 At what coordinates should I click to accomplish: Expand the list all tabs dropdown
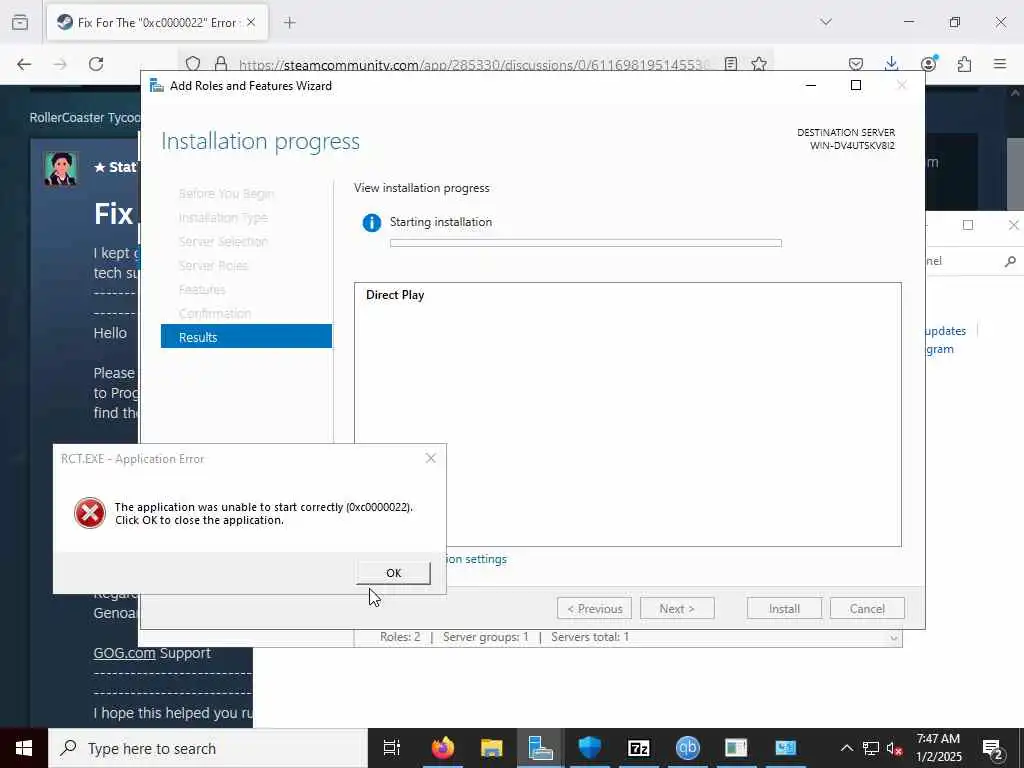pyautogui.click(x=826, y=22)
